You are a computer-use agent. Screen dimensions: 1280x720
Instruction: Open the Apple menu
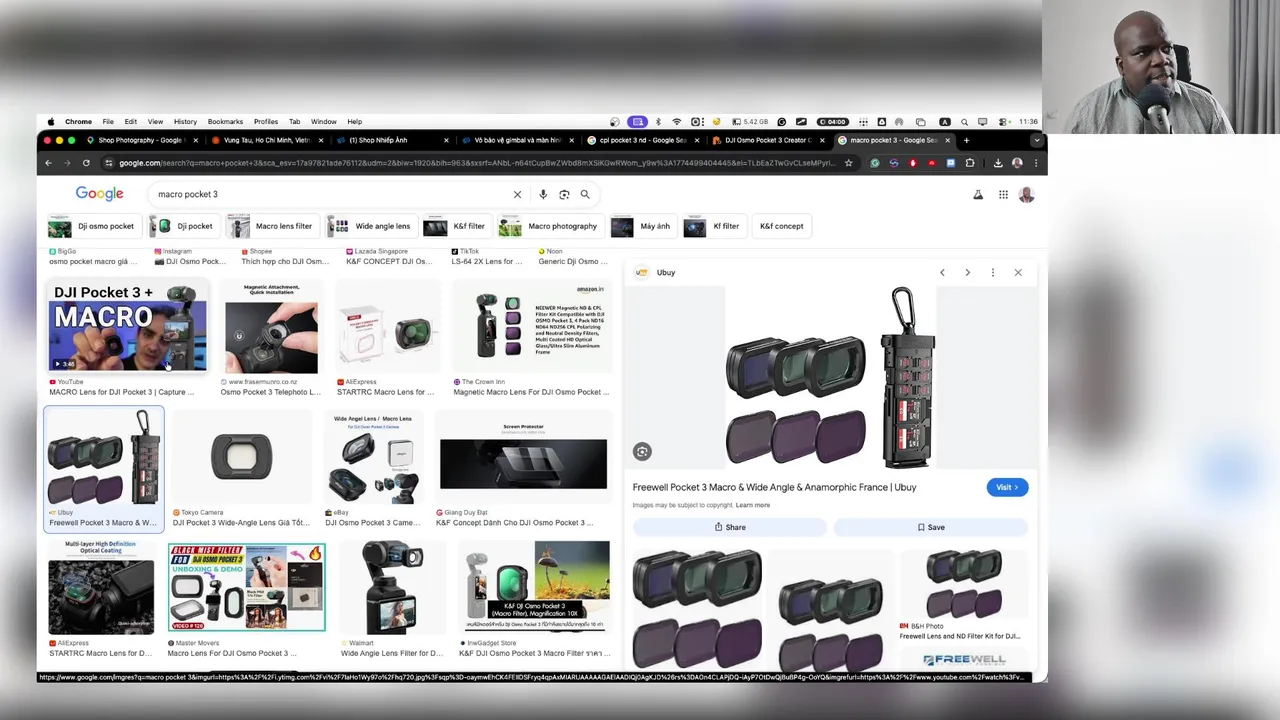[x=51, y=122]
